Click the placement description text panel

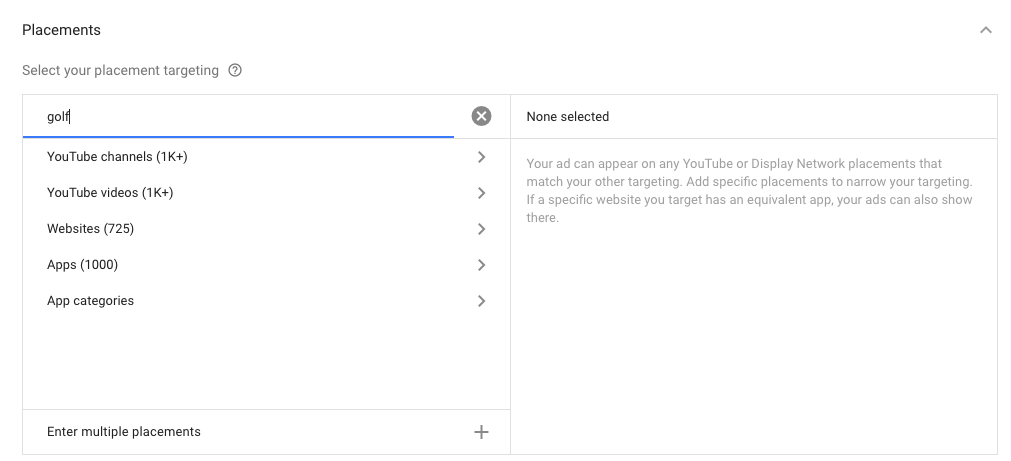coord(749,190)
